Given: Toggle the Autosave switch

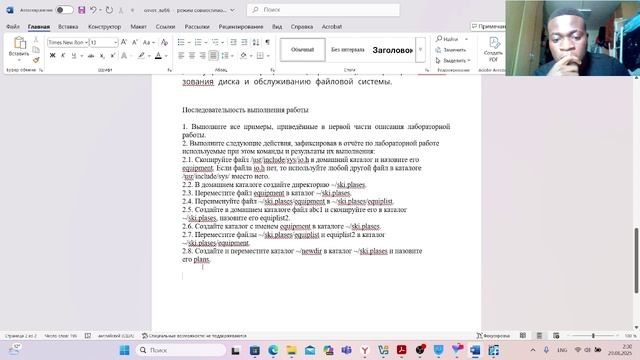Looking at the screenshot, I should pyautogui.click(x=64, y=10).
